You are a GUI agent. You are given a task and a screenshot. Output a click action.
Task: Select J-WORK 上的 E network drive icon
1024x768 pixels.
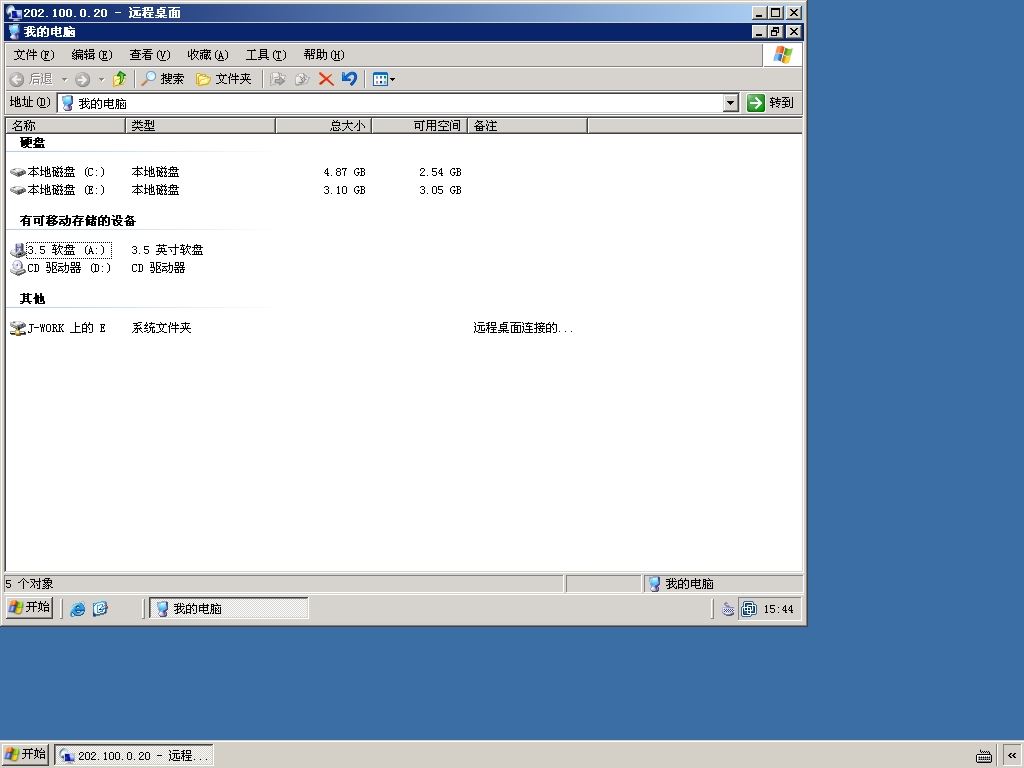[x=18, y=328]
